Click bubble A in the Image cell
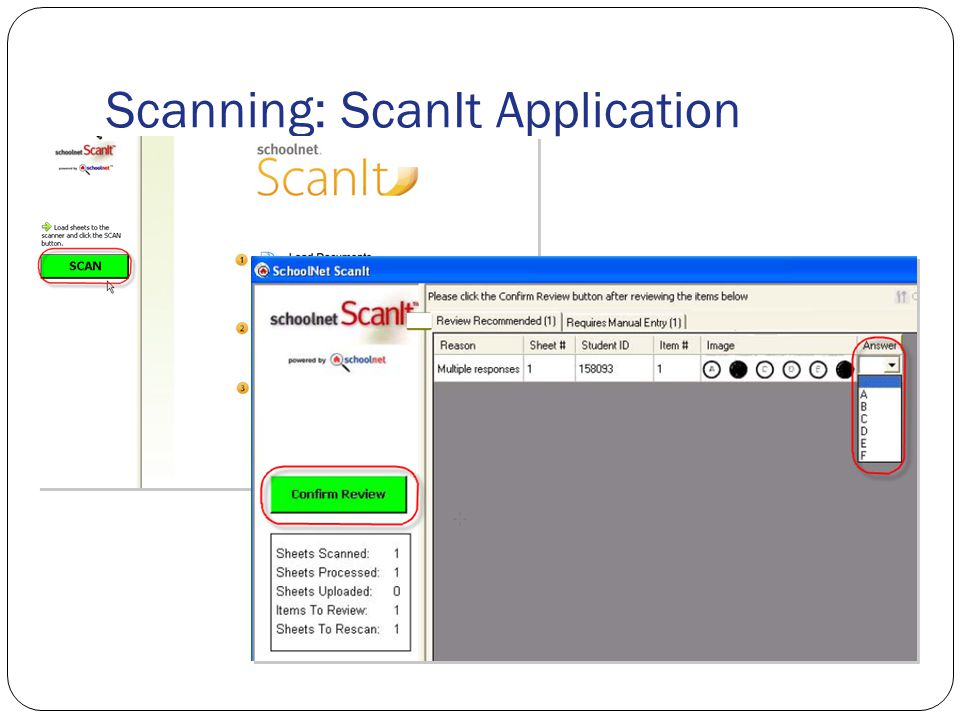 pos(711,369)
